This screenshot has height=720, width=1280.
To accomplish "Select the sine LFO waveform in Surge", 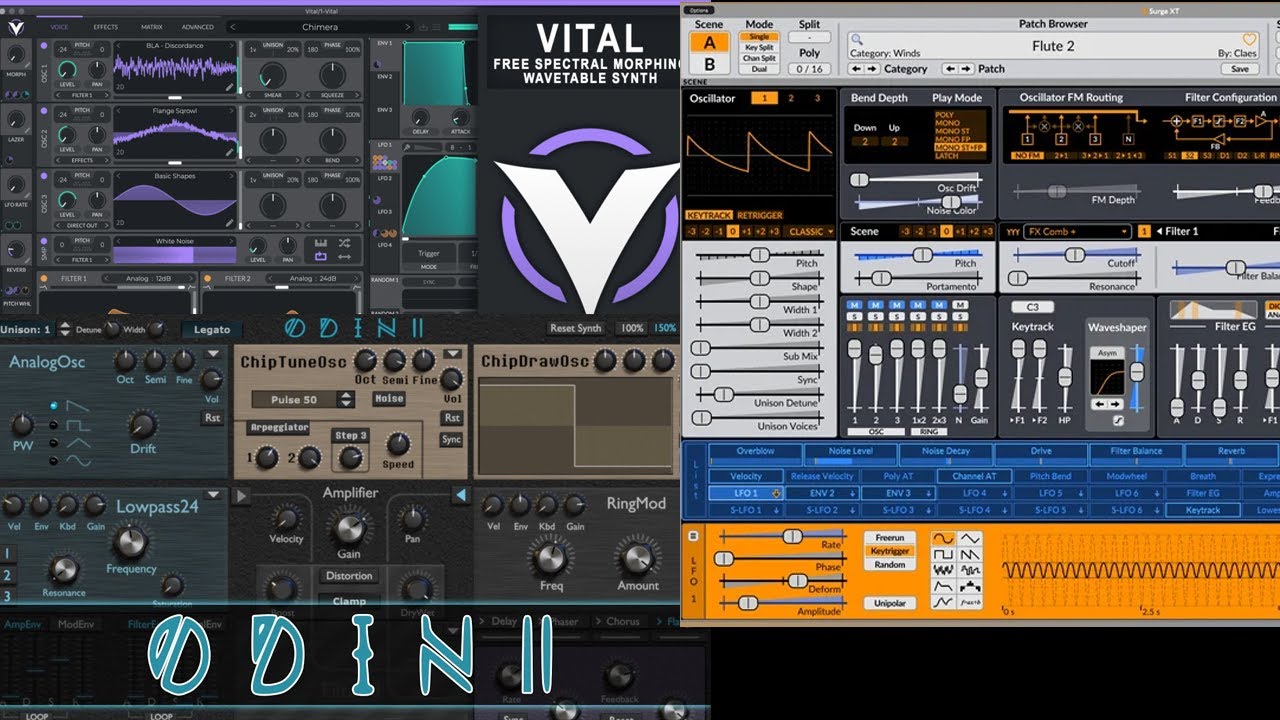I will click(943, 539).
